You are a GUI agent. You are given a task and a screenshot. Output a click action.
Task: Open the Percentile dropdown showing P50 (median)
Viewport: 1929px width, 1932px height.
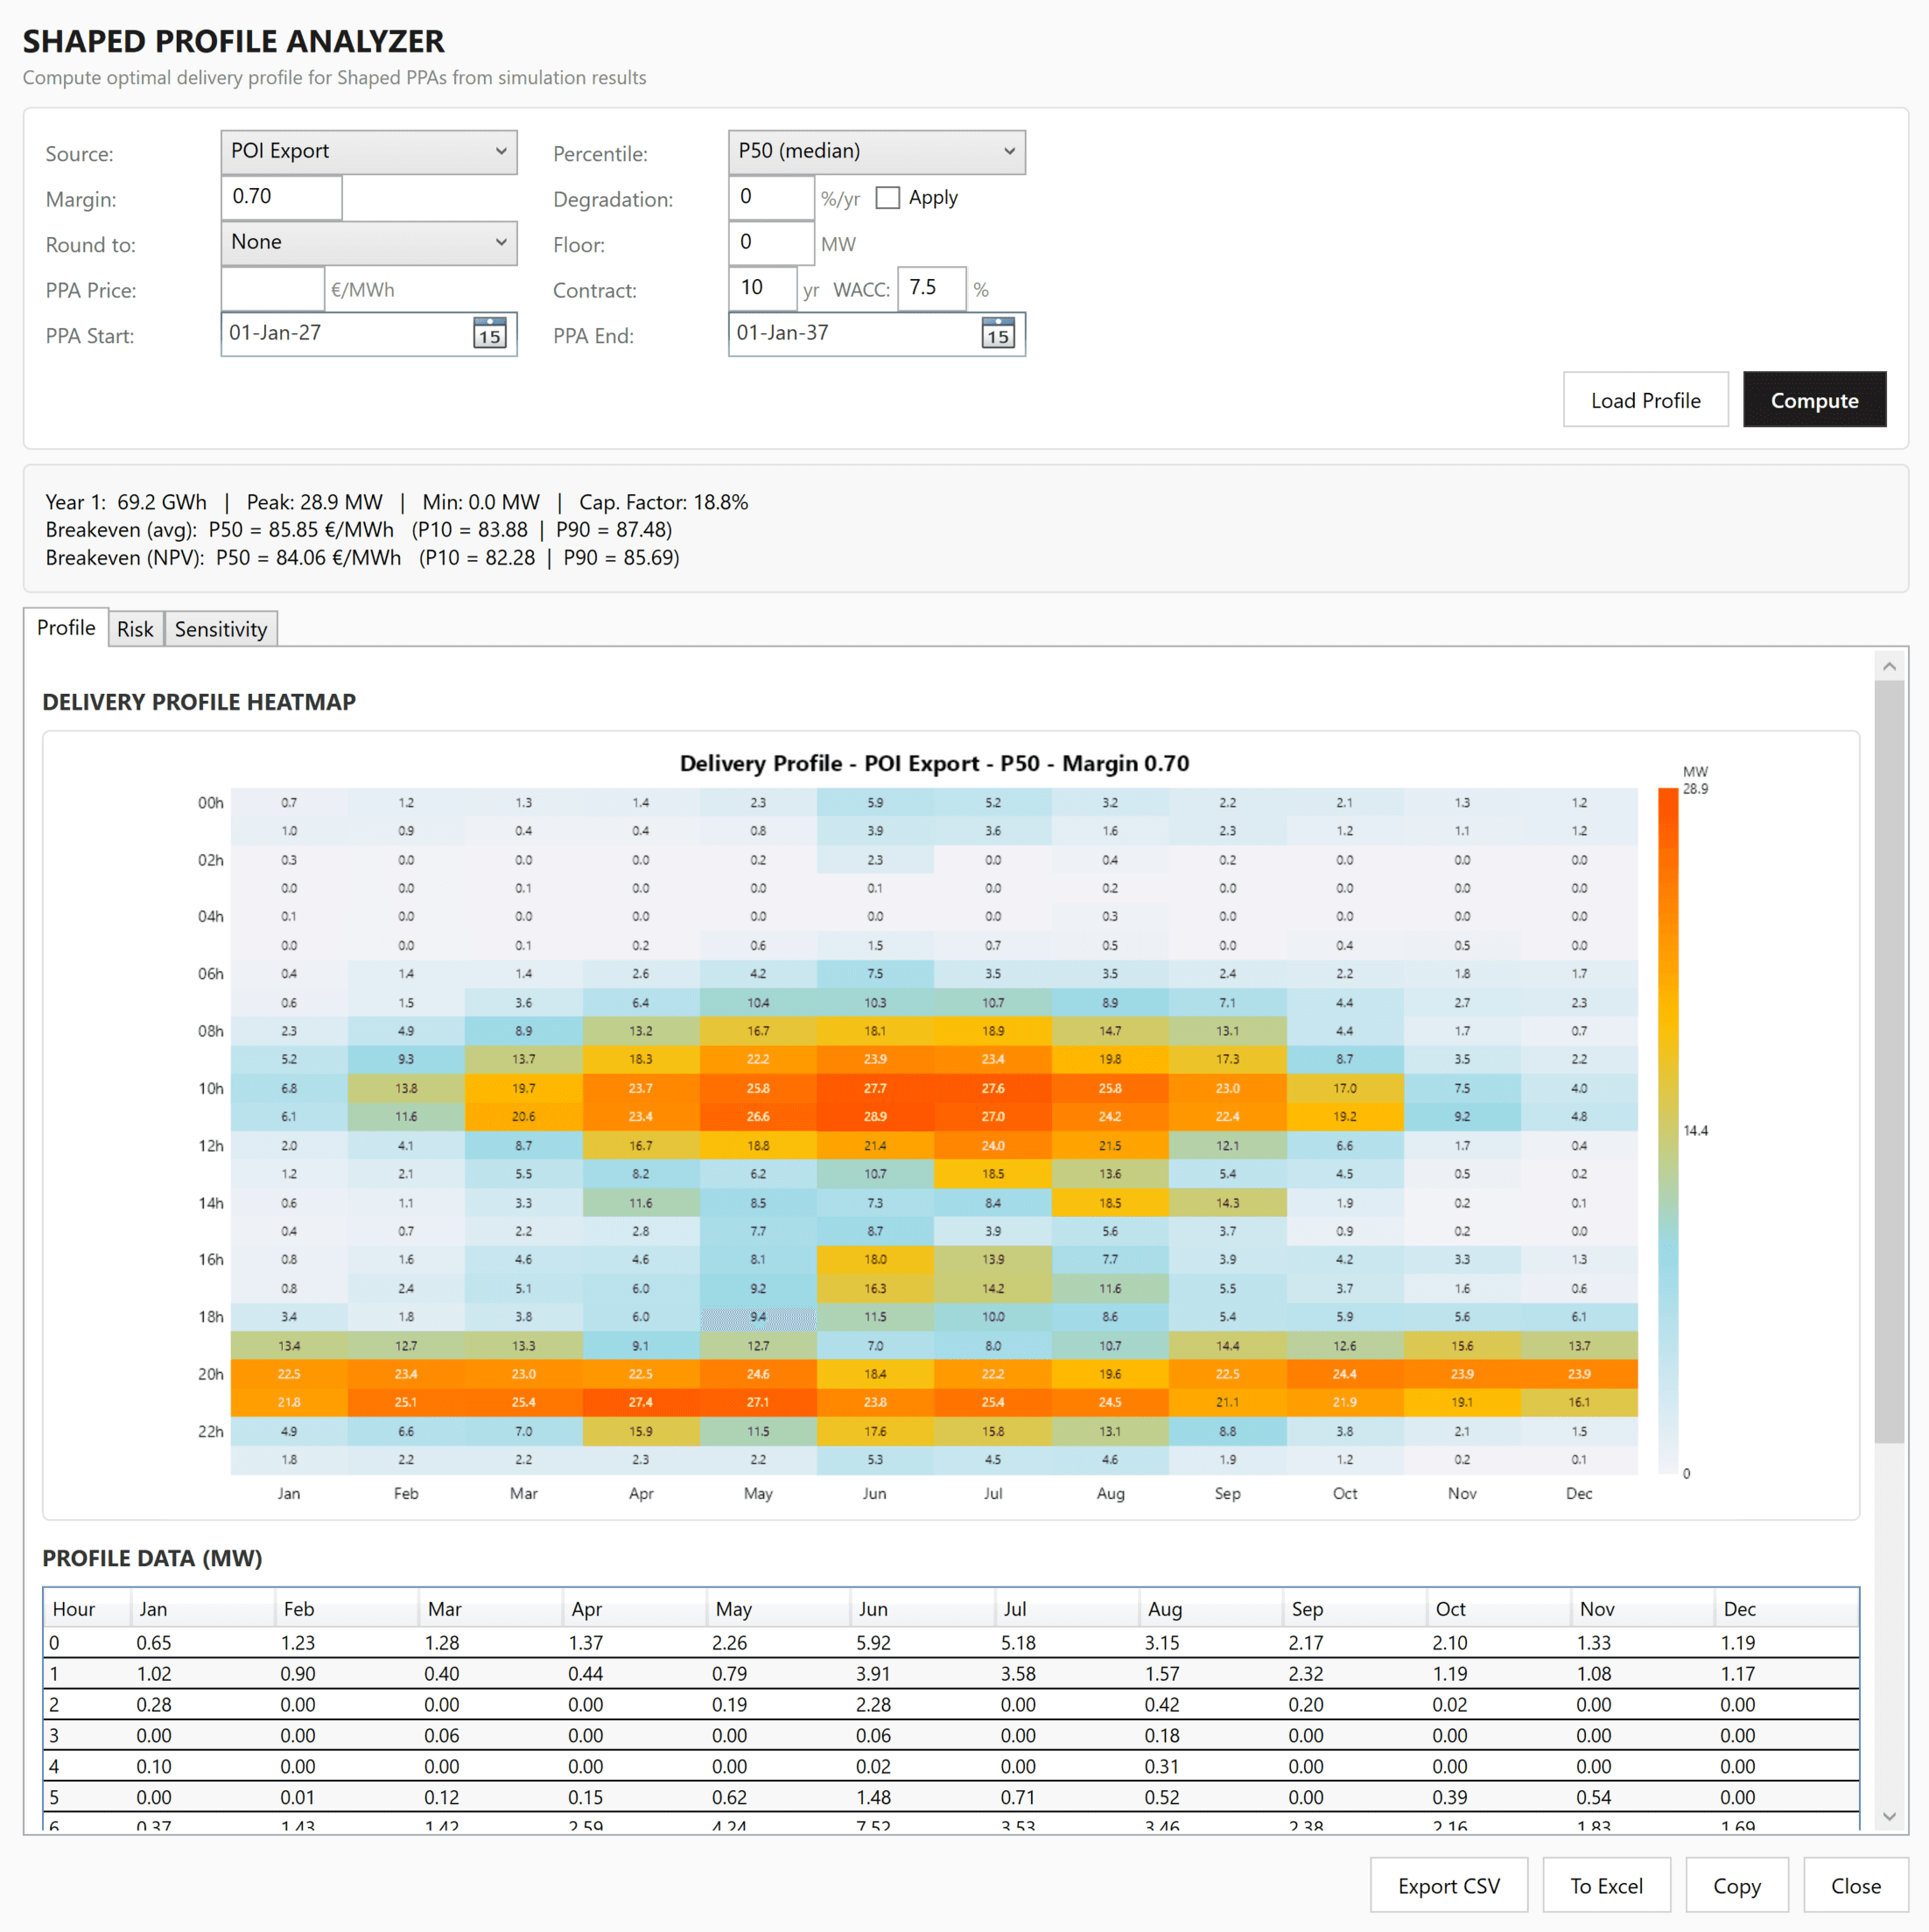(876, 151)
